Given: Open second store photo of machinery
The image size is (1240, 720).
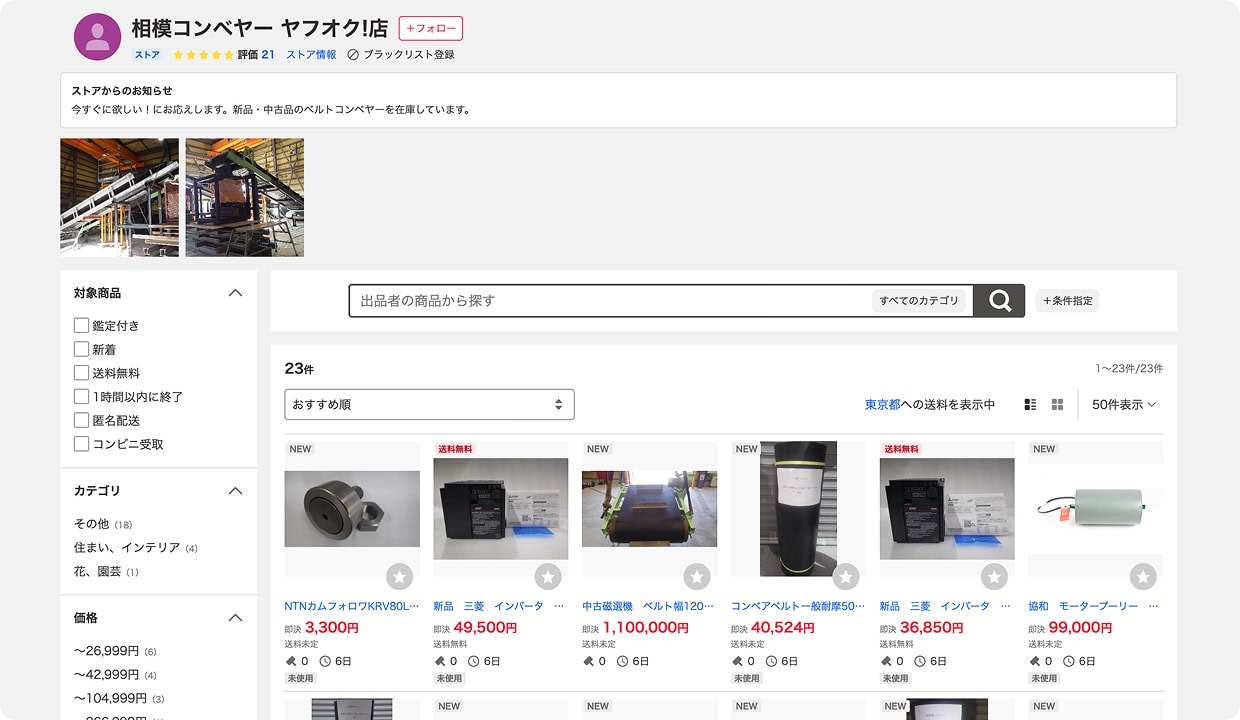Looking at the screenshot, I should 245,197.
